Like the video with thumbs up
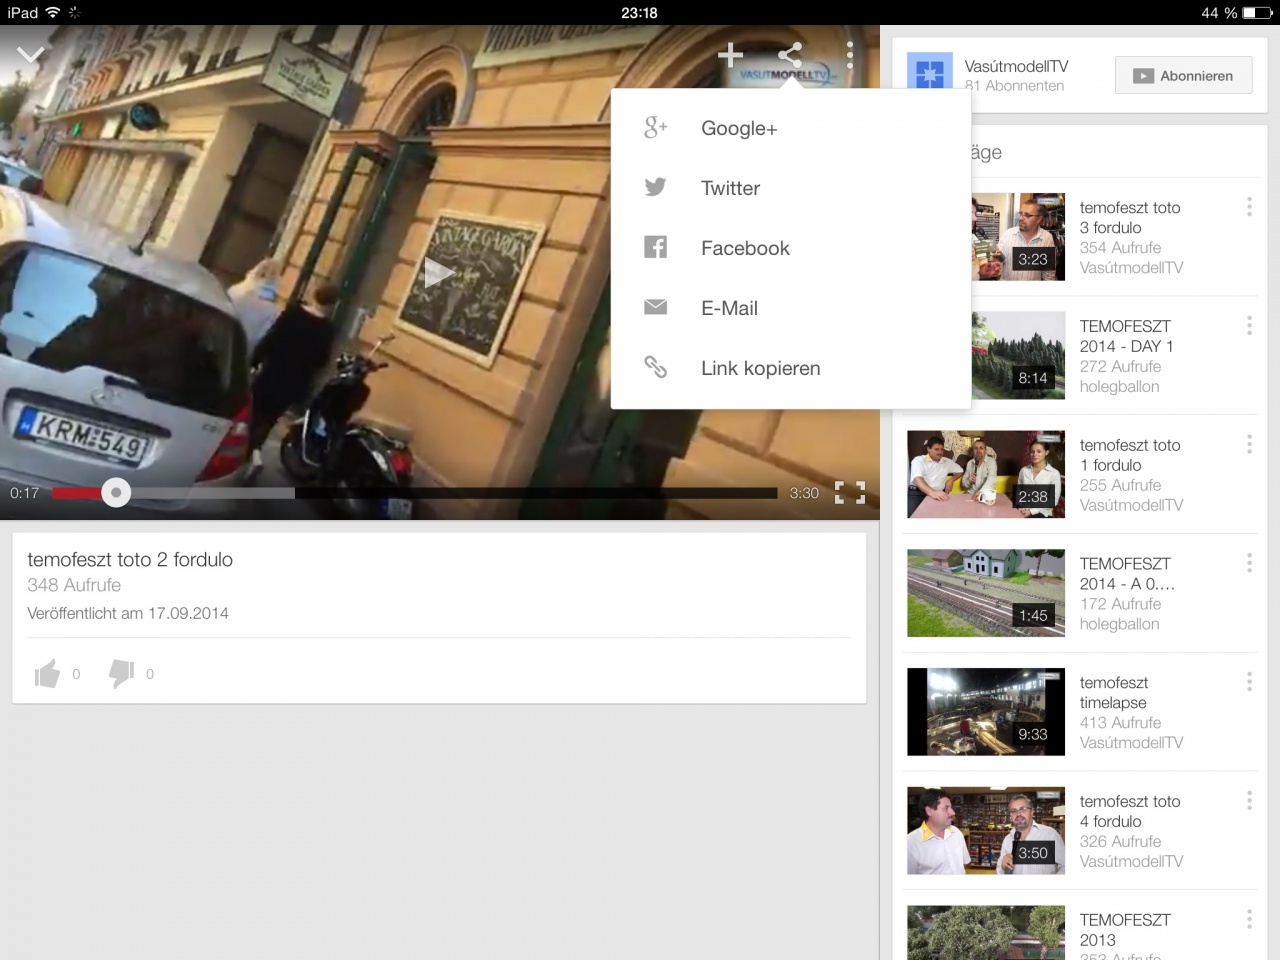The width and height of the screenshot is (1280, 960). 47,674
